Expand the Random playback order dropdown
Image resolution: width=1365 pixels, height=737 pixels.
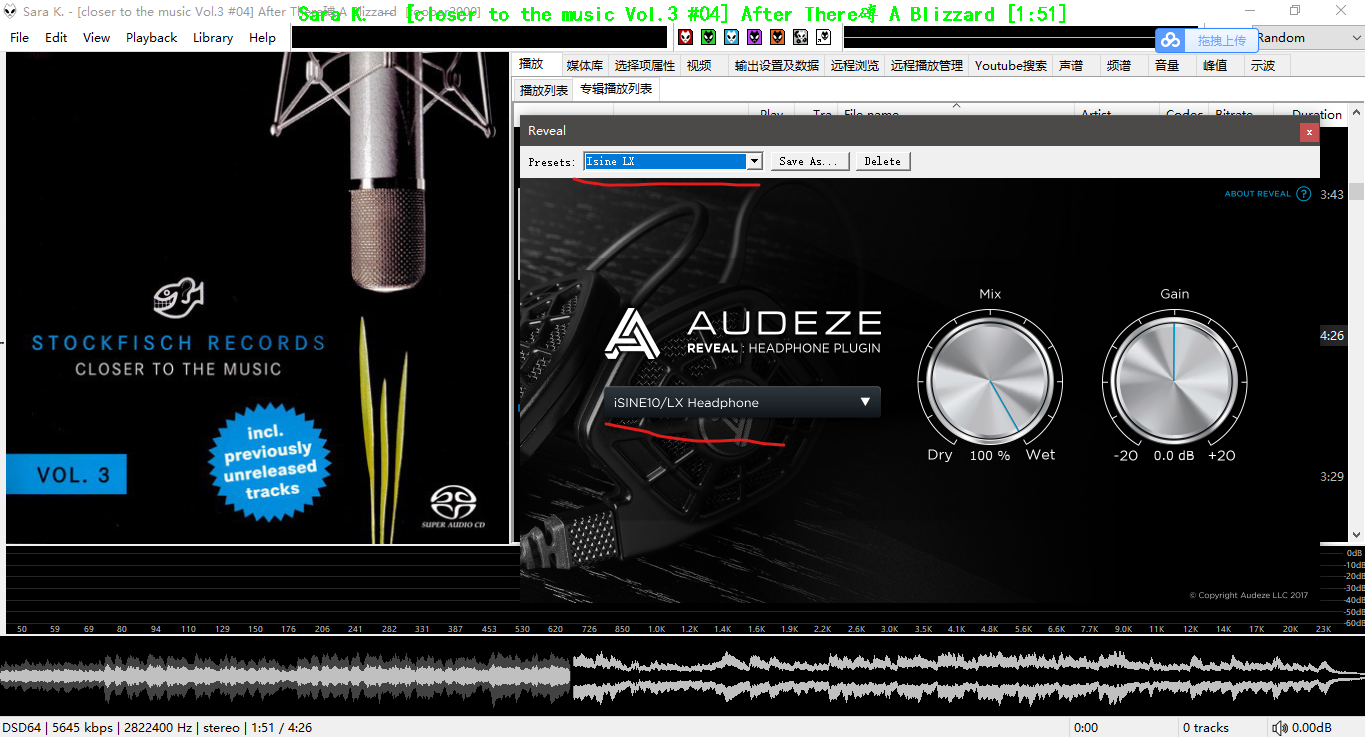click(1355, 38)
